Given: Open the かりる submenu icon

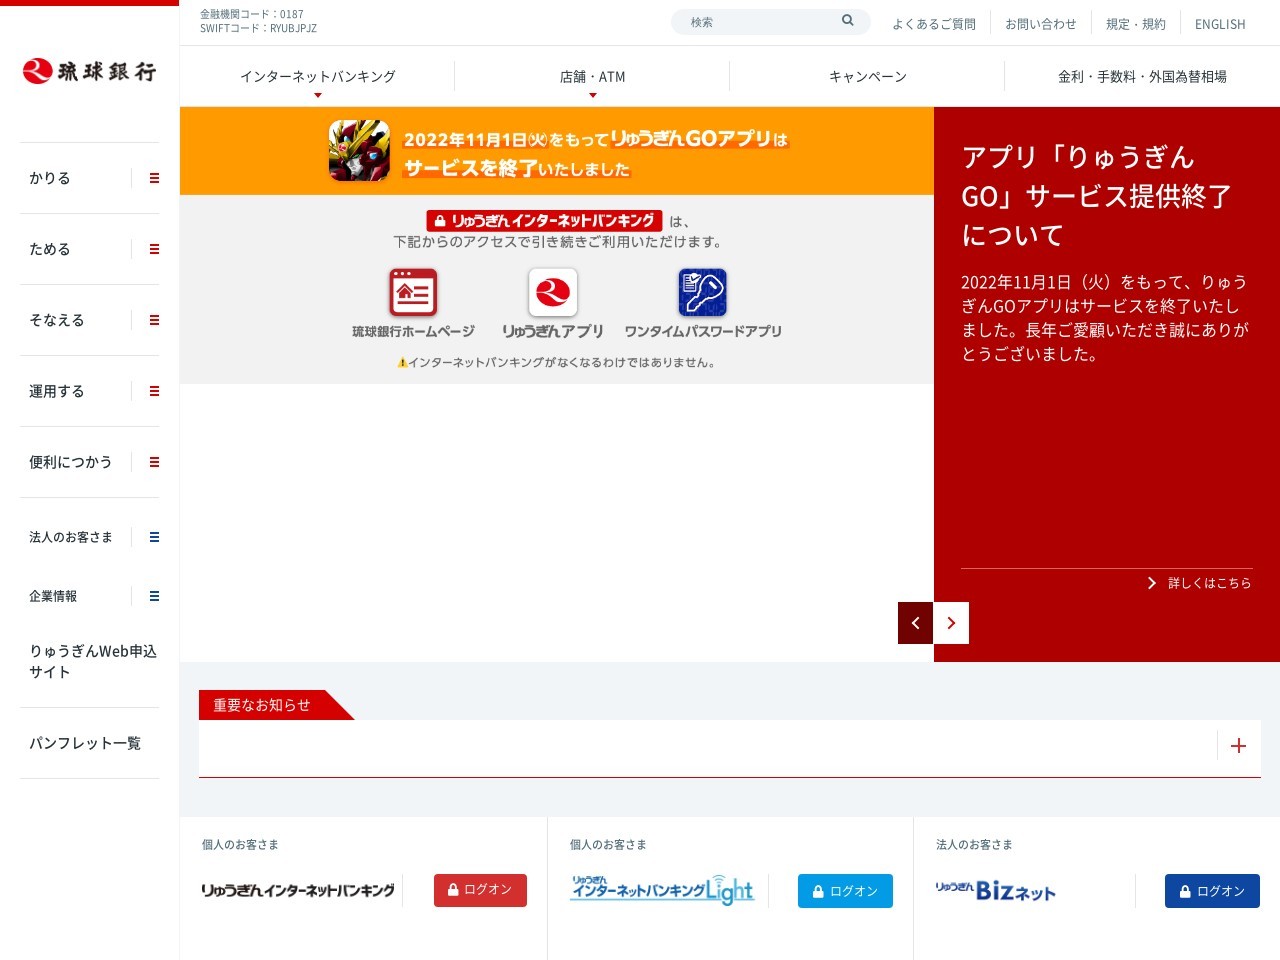Looking at the screenshot, I should pyautogui.click(x=154, y=178).
